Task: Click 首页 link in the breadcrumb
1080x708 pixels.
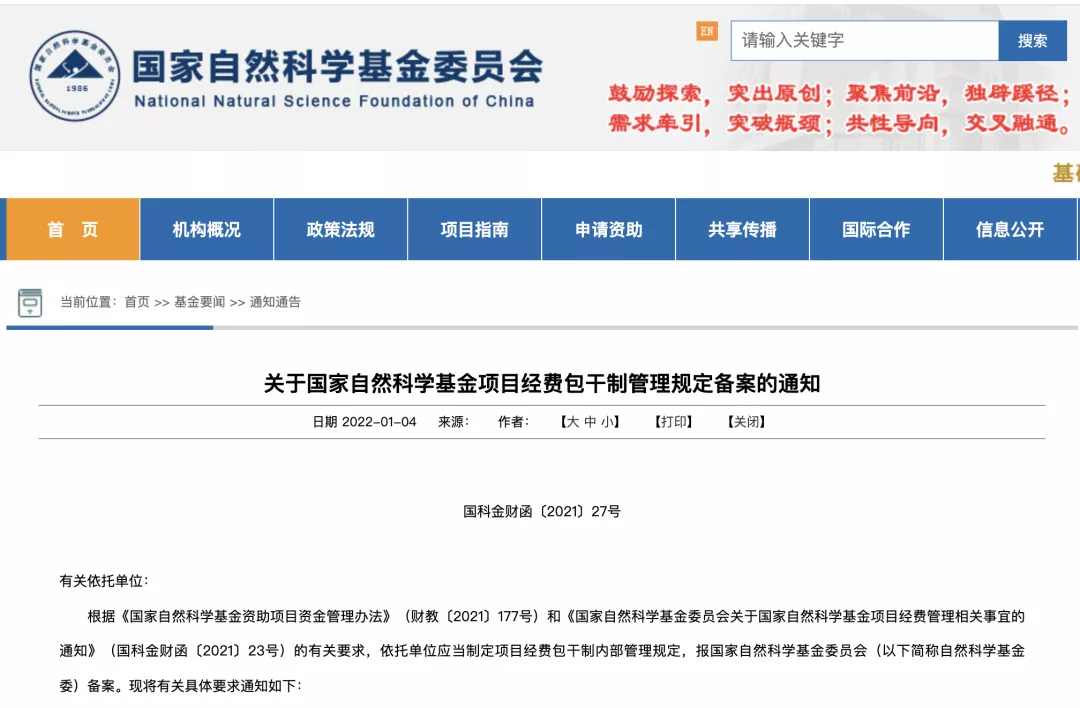Action: (x=137, y=302)
